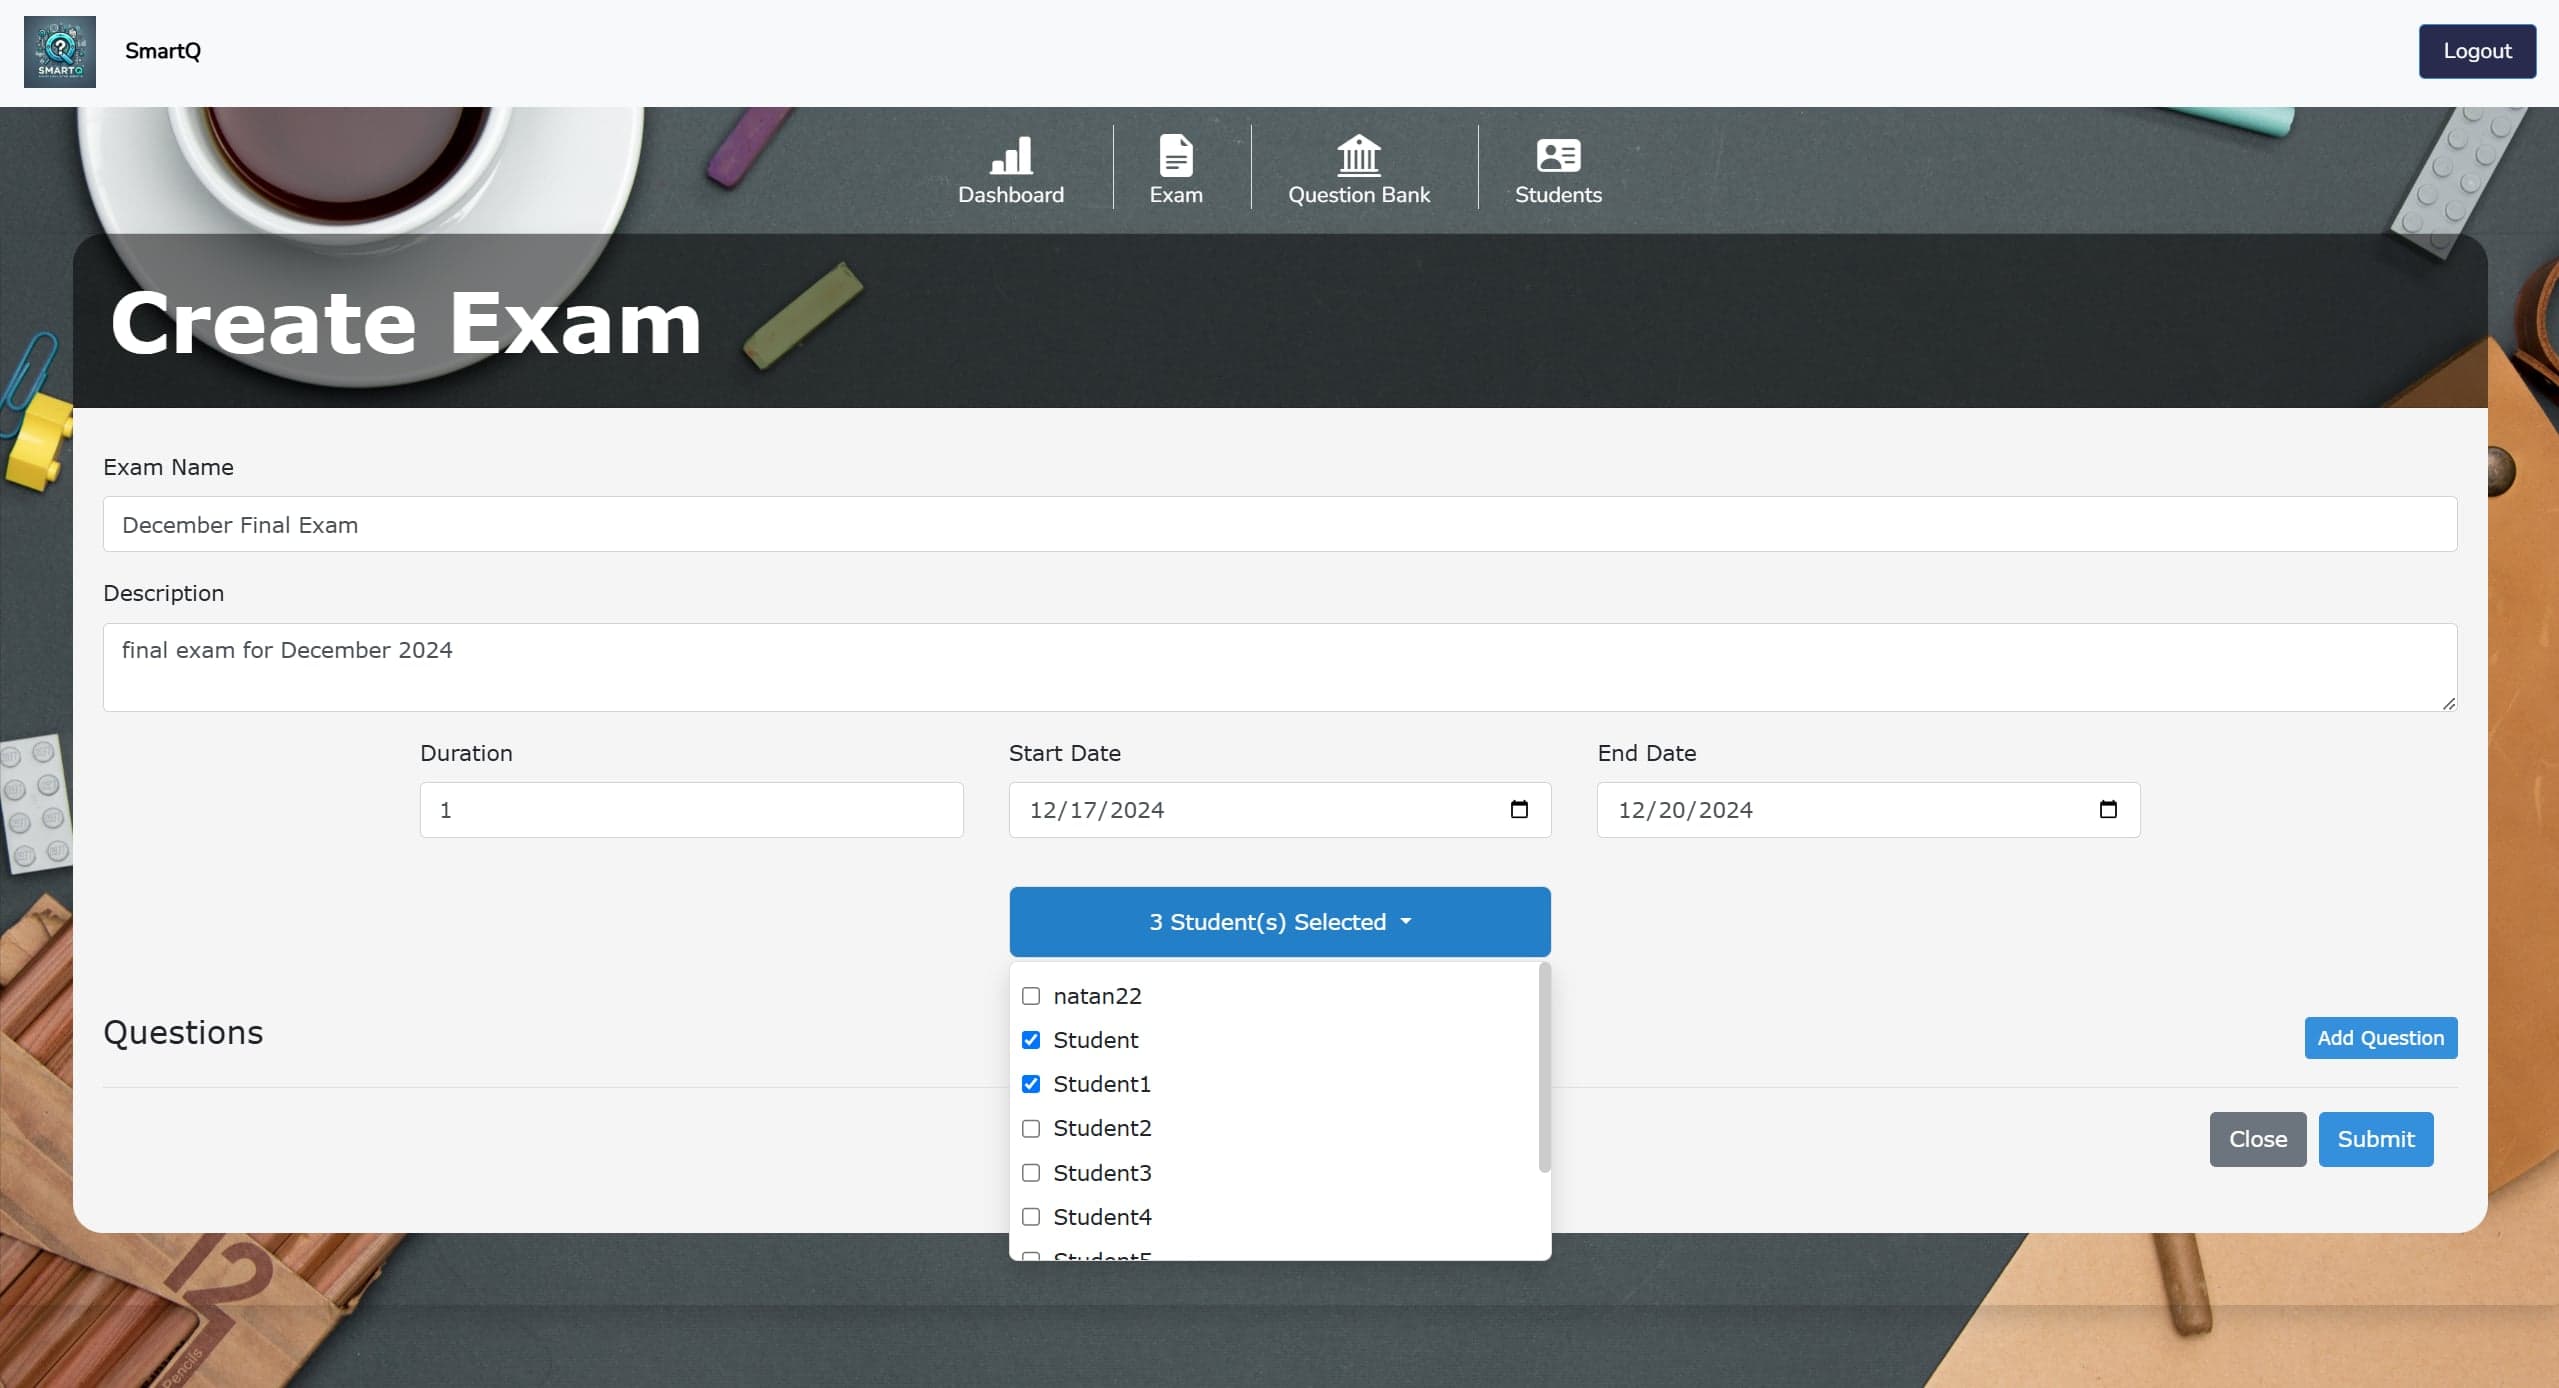This screenshot has height=1388, width=2559.
Task: Focus the Exam Name input field
Action: [x=1280, y=524]
